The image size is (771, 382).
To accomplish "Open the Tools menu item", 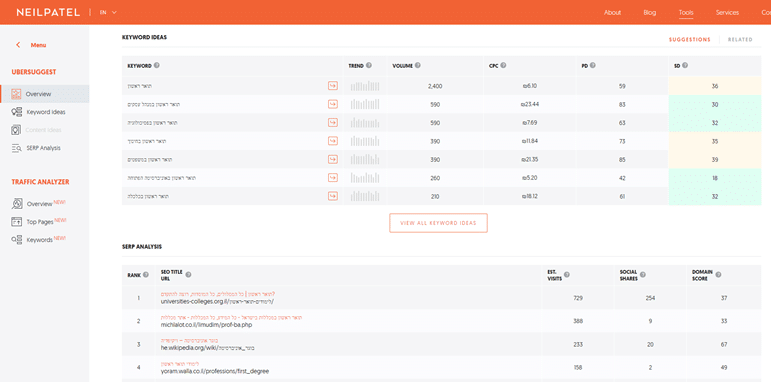I will pos(686,12).
